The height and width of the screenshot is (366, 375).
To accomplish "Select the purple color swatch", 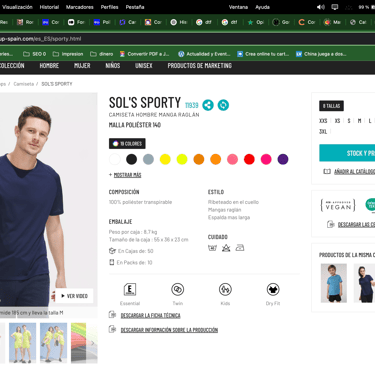I will 283,159.
